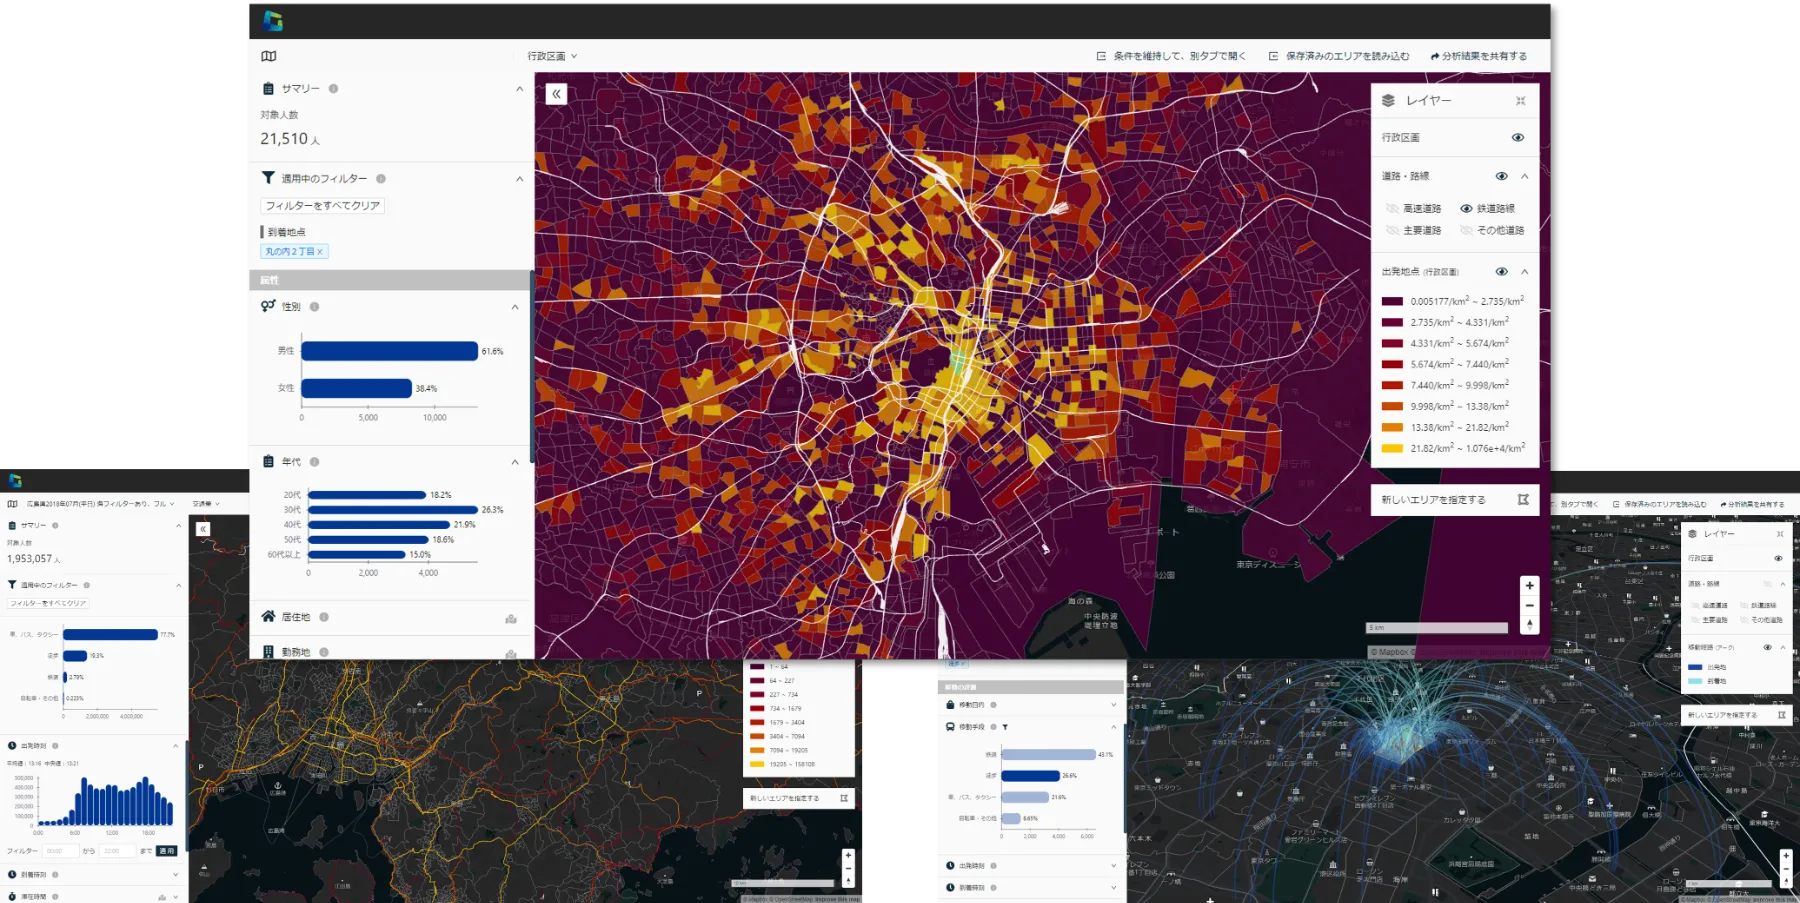Click the home icon next to 居住地
The image size is (1800, 903).
point(268,616)
